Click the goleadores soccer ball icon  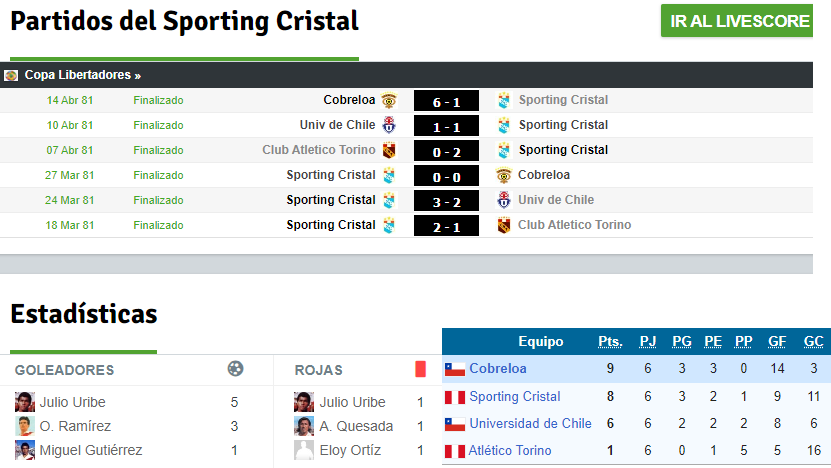click(235, 368)
